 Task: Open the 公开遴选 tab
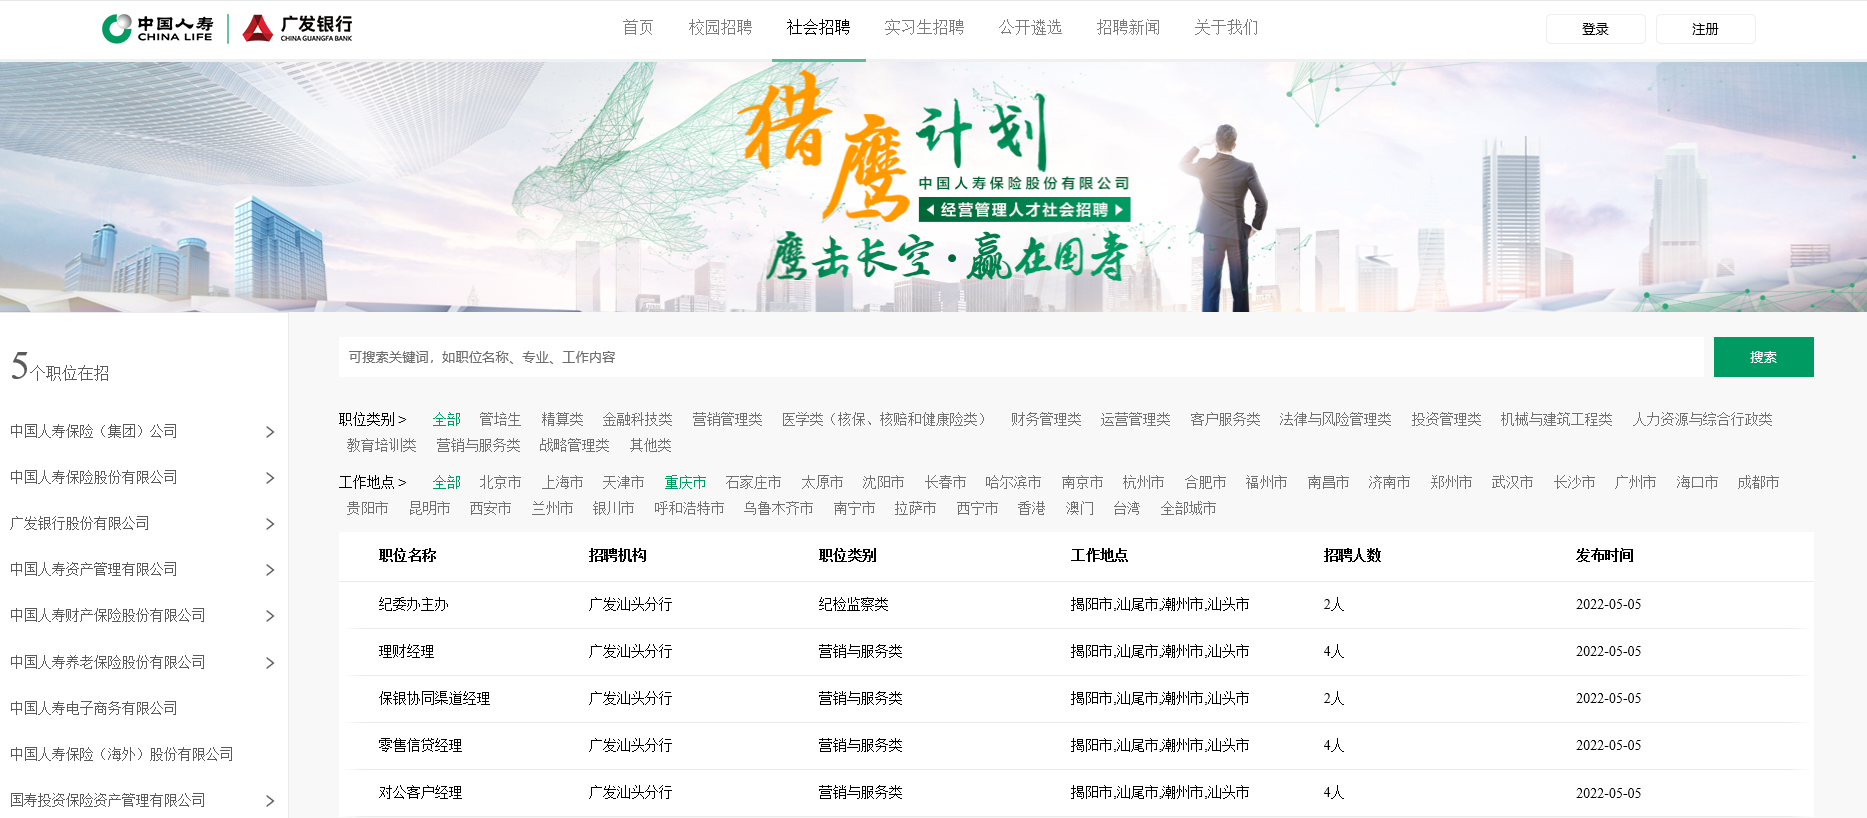pos(1030,27)
